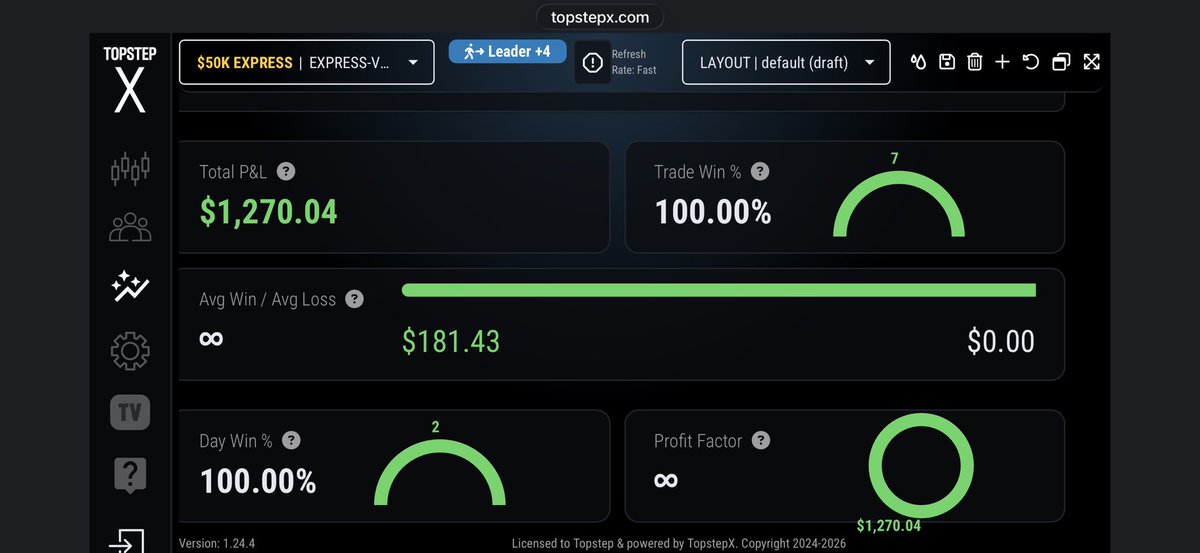Viewport: 1200px width, 553px height.
Task: Click the trade count 7 above gauge
Action: pyautogui.click(x=895, y=158)
